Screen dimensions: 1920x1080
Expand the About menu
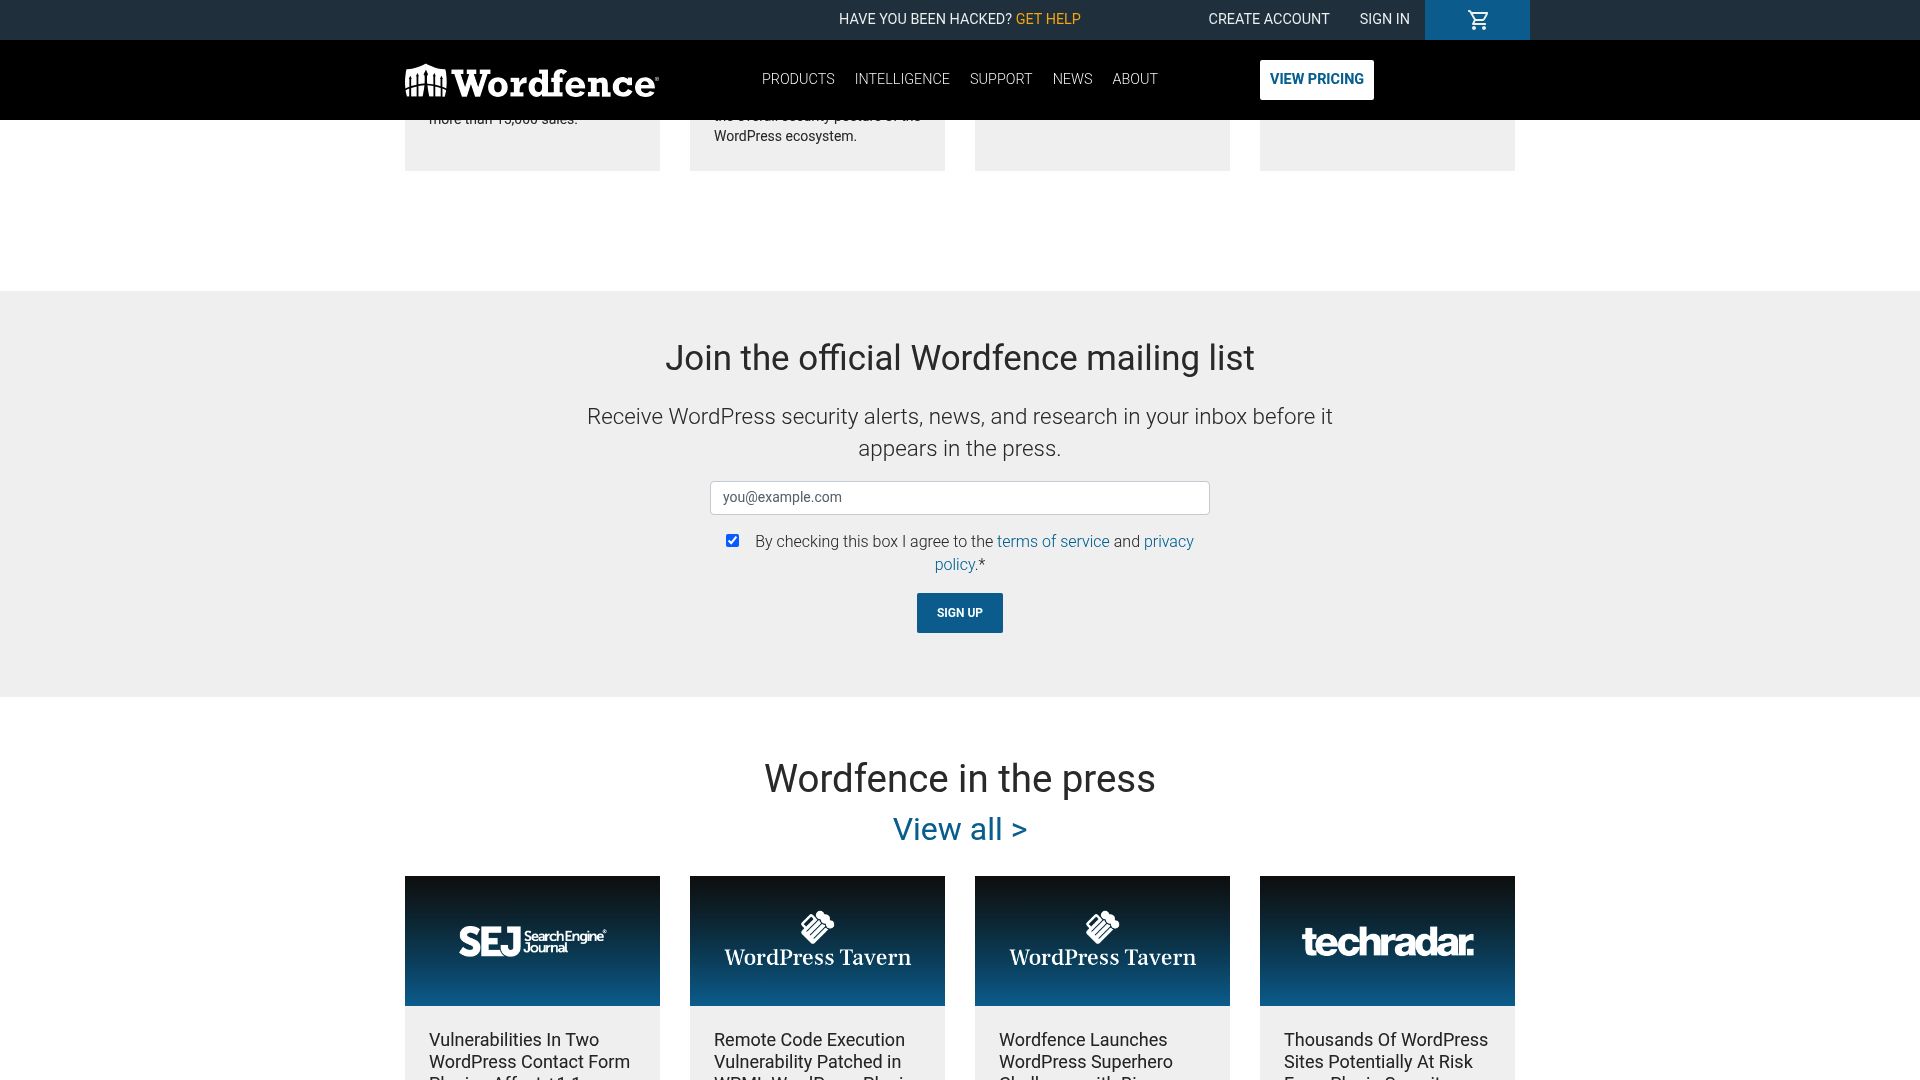(x=1134, y=79)
